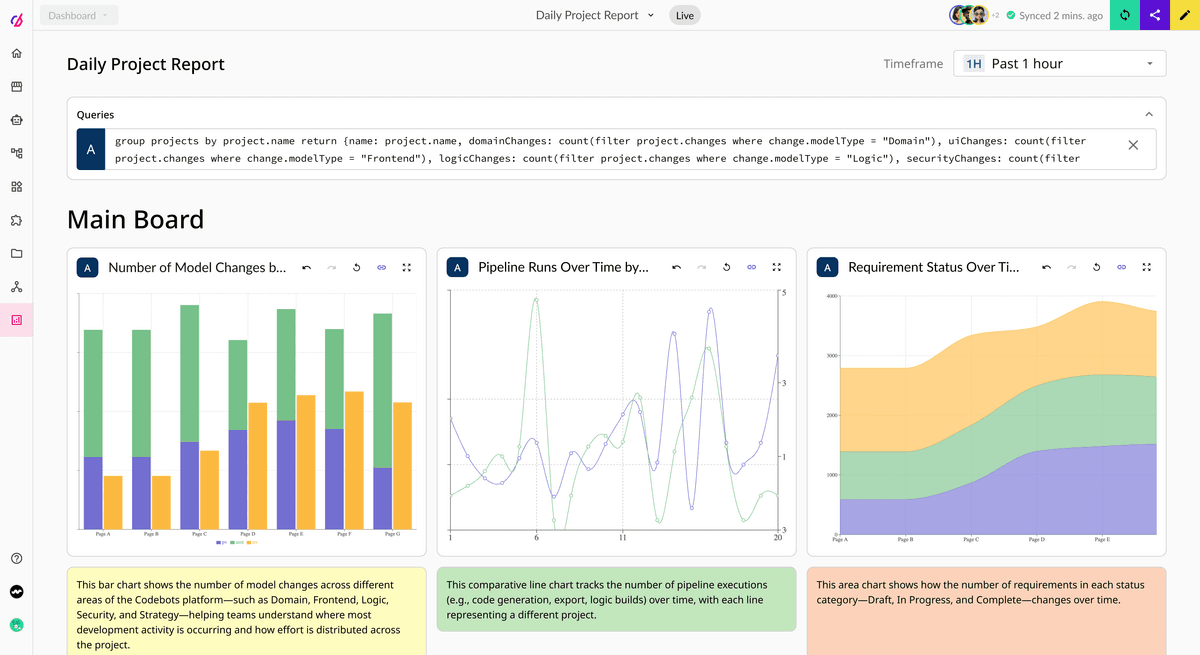Open the folder icon in sidebar
This screenshot has height=655, width=1200.
[x=16, y=253]
